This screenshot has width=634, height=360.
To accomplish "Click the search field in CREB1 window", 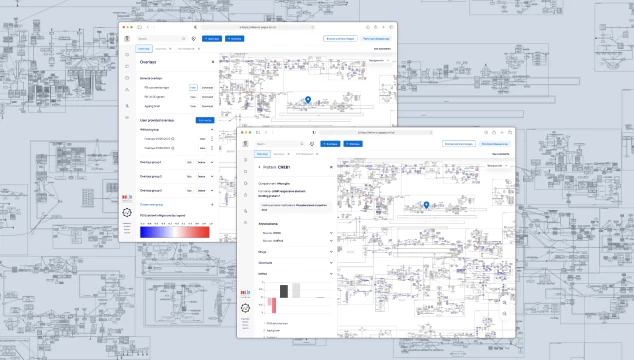I will pyautogui.click(x=280, y=144).
